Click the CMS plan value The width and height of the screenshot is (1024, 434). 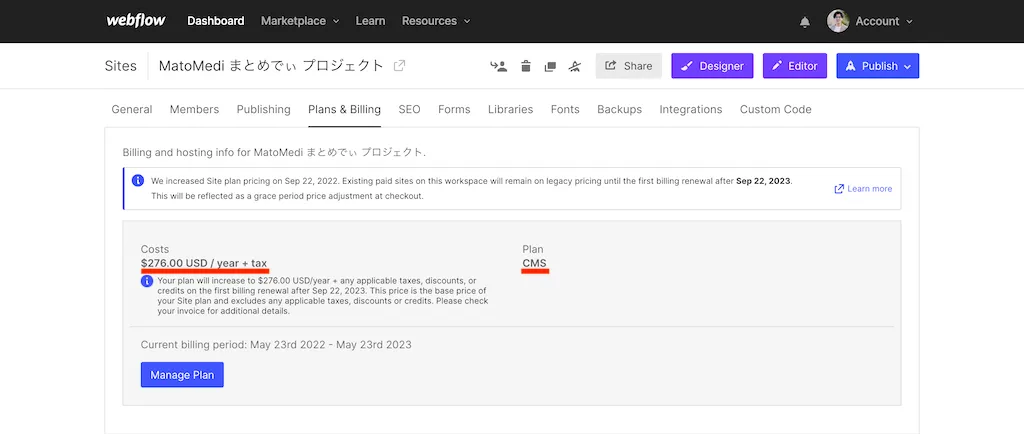[535, 263]
